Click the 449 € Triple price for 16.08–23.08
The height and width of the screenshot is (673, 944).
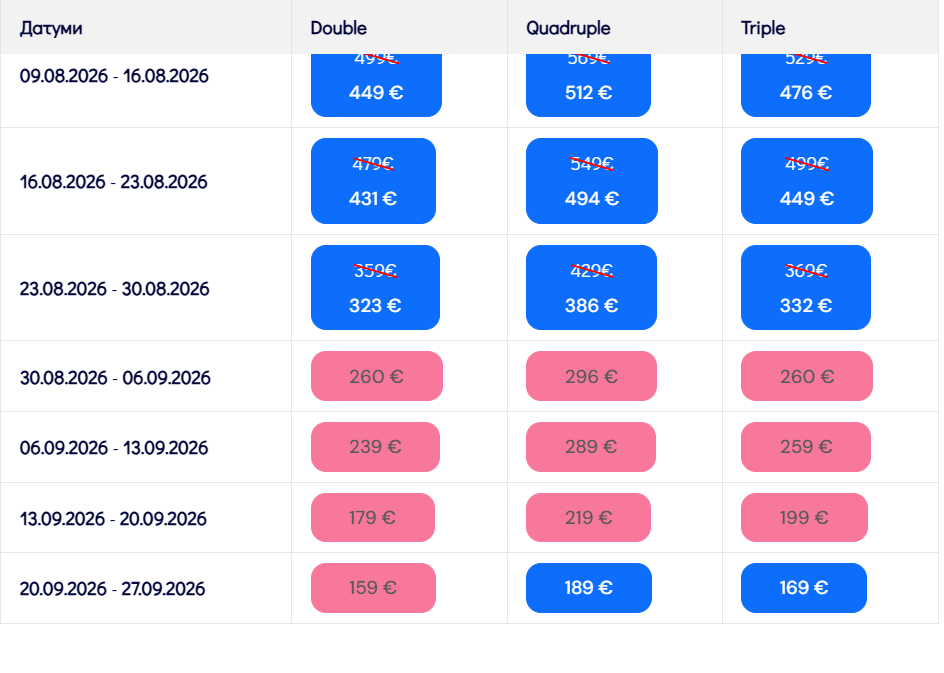[x=806, y=181]
